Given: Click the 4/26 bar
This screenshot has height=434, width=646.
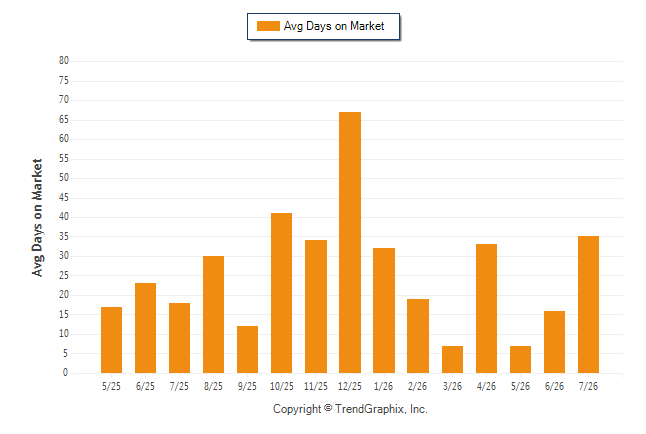Looking at the screenshot, I should coord(486,309).
